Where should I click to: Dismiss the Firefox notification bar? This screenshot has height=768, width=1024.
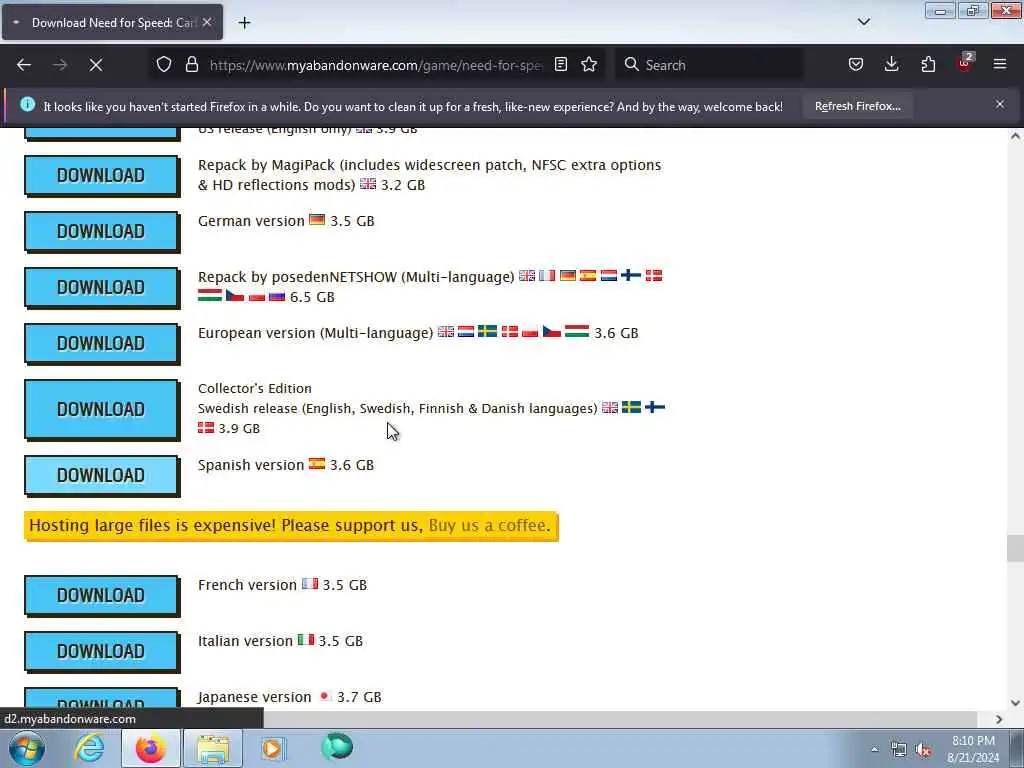(x=1000, y=104)
